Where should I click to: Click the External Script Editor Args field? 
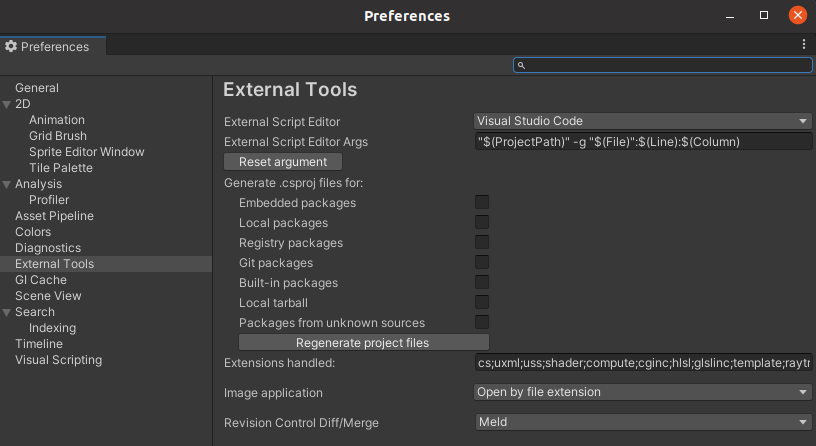pyautogui.click(x=643, y=142)
